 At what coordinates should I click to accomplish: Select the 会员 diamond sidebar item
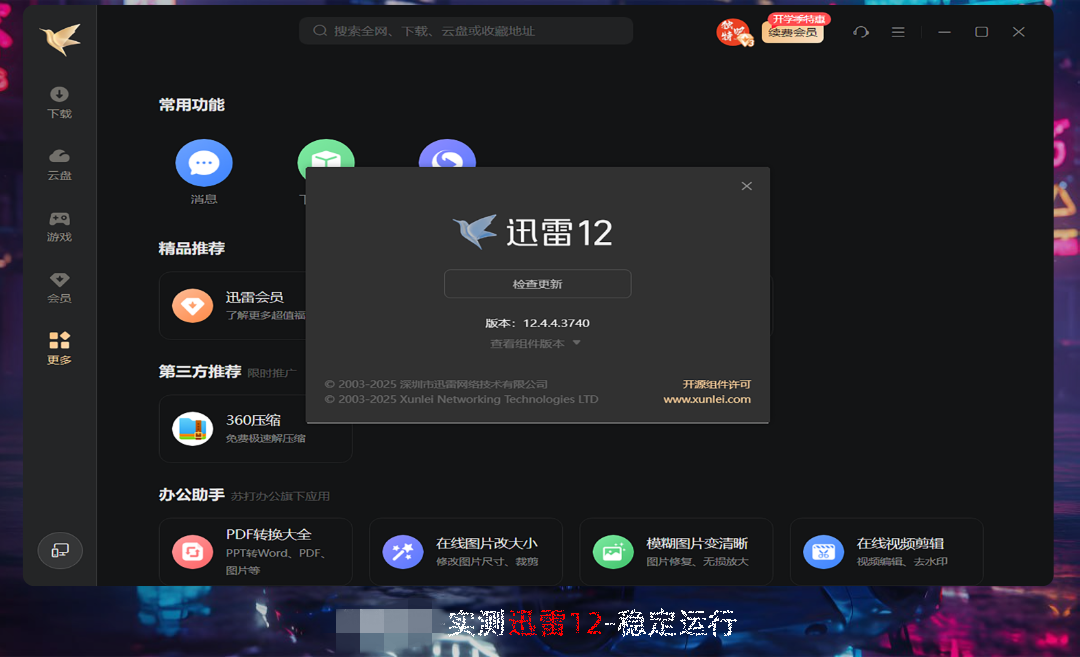click(59, 288)
